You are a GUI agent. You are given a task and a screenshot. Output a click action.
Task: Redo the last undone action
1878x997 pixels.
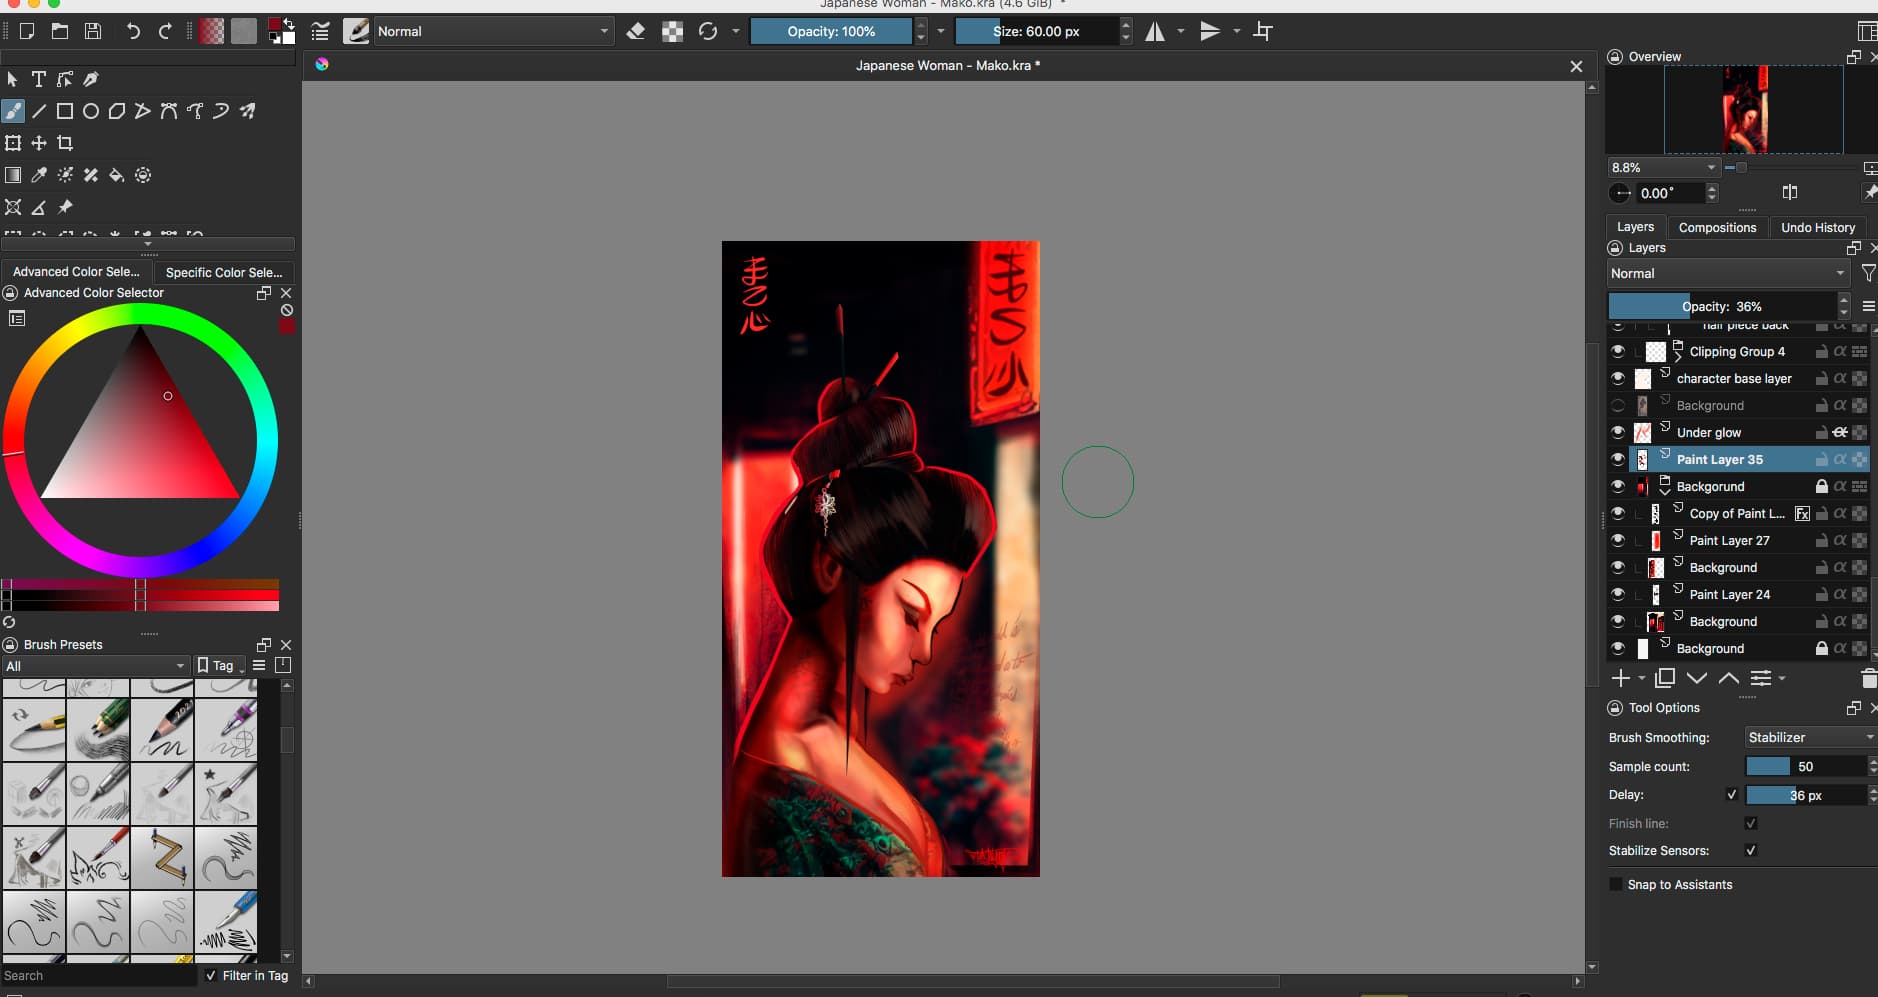tap(165, 31)
